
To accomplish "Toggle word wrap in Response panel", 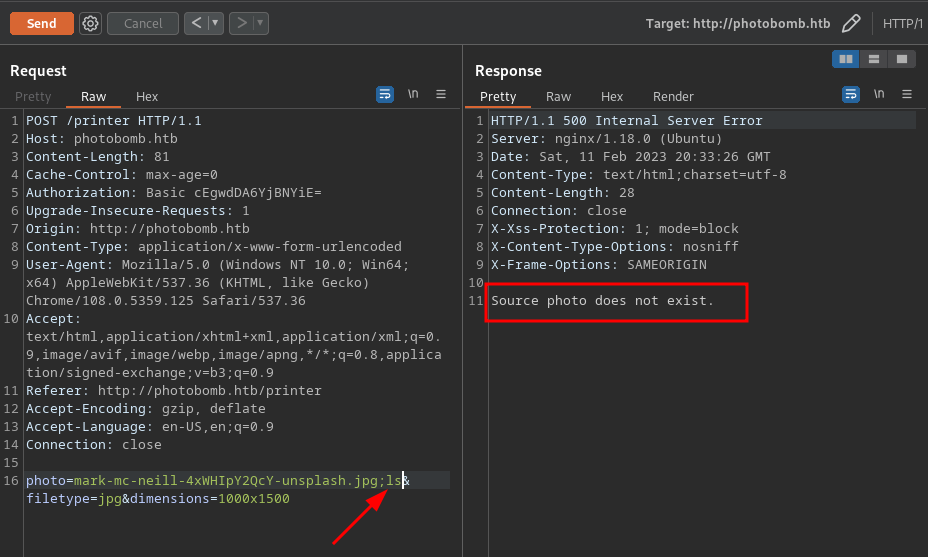I will pyautogui.click(x=851, y=94).
